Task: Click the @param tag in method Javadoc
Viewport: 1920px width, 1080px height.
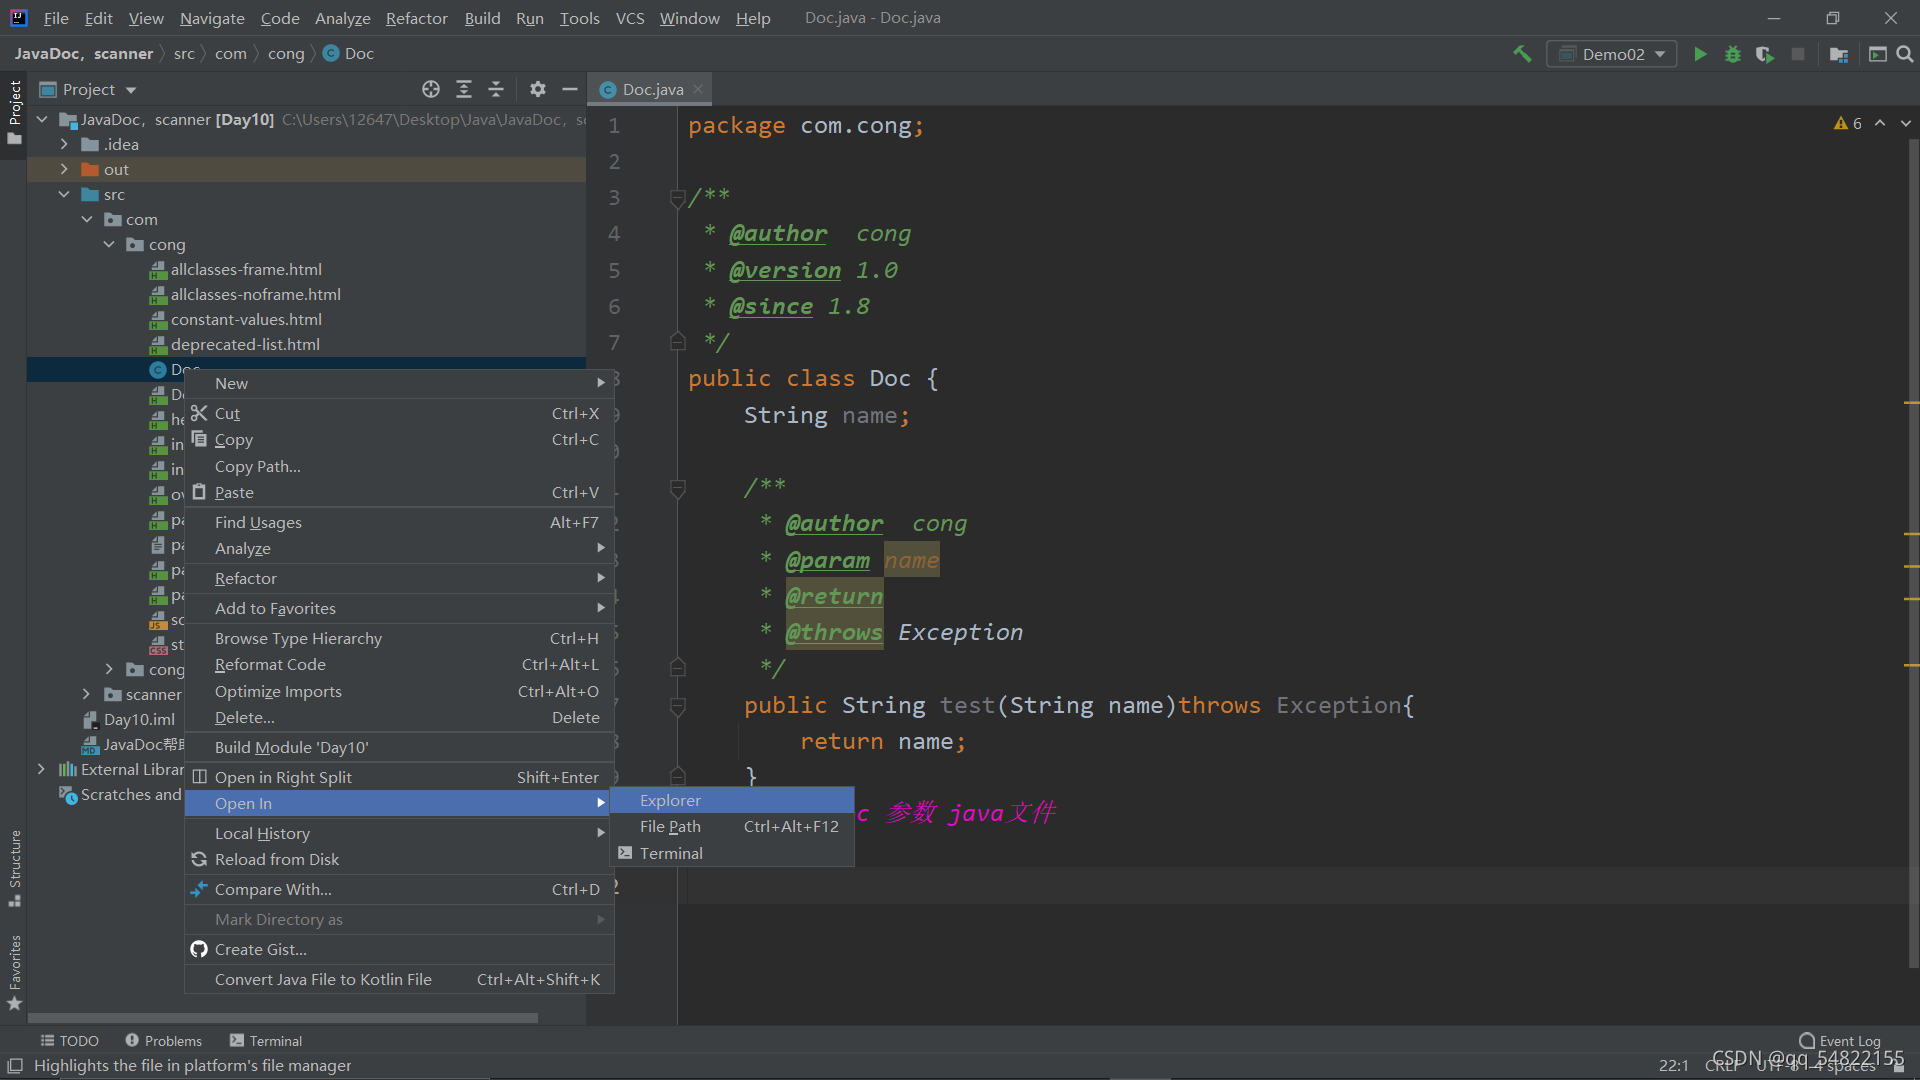Action: click(827, 561)
